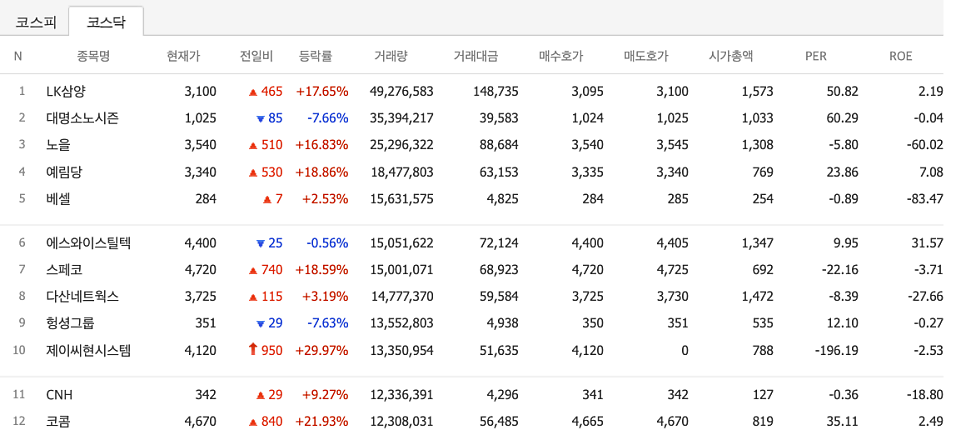
Task: Click LK삼양's up-arrow next to 465
Action: (x=253, y=92)
